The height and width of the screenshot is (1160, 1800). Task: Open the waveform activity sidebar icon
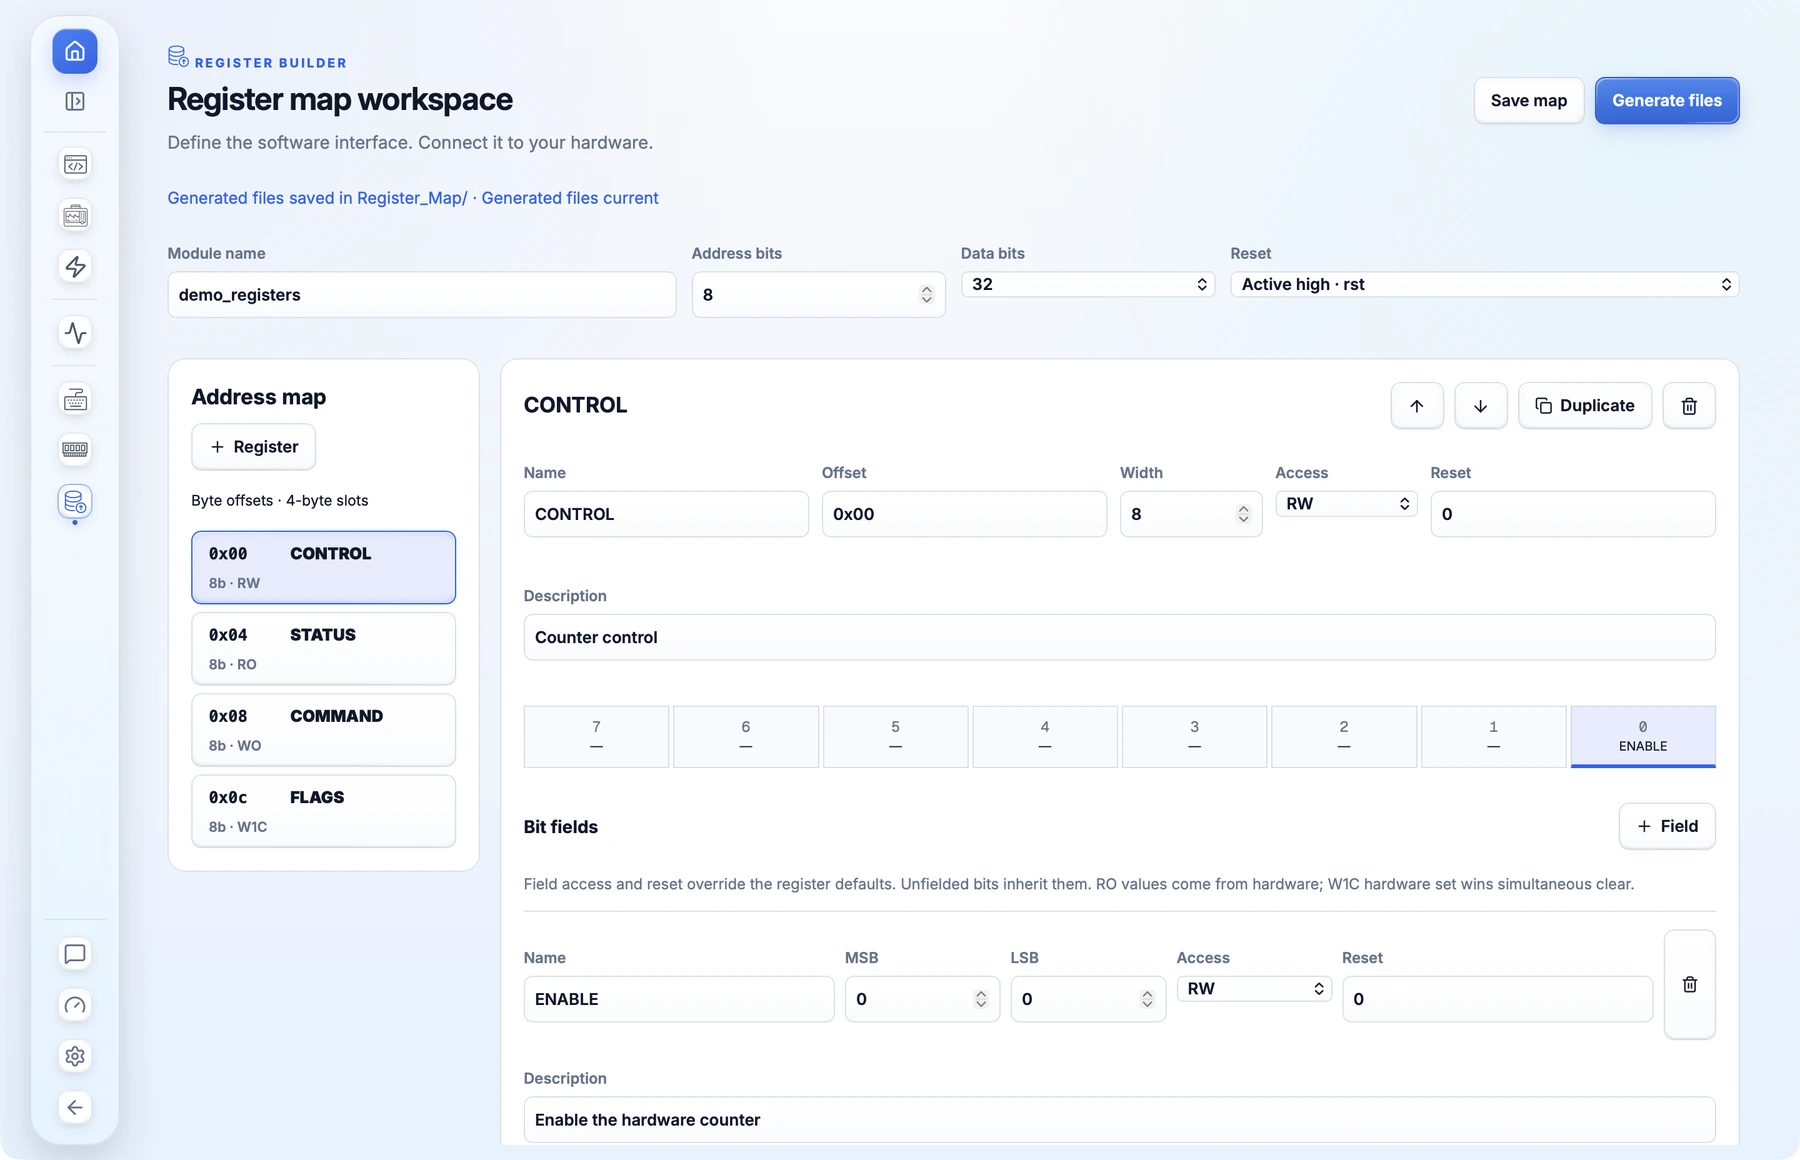75,332
